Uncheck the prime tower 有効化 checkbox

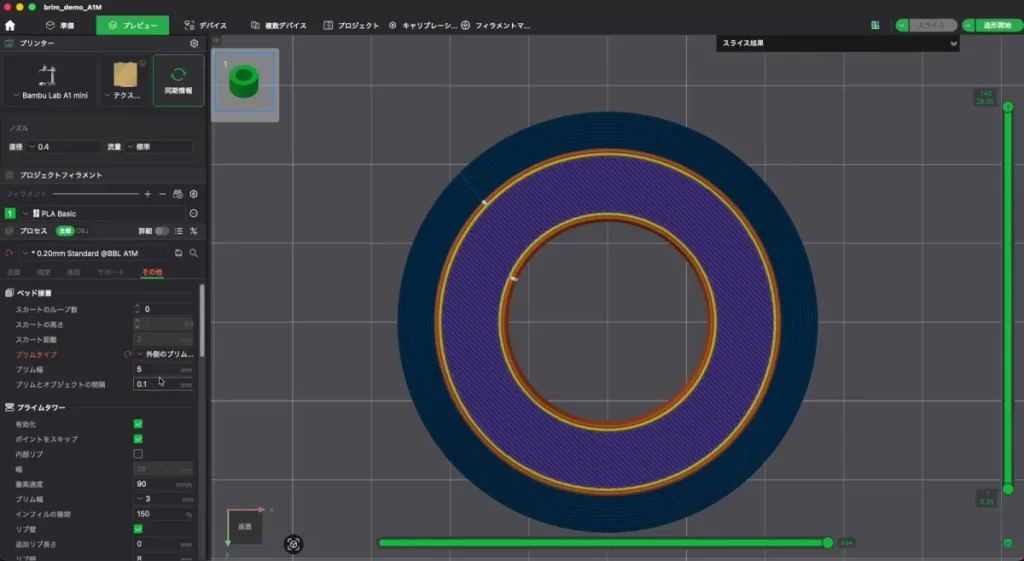coord(138,424)
